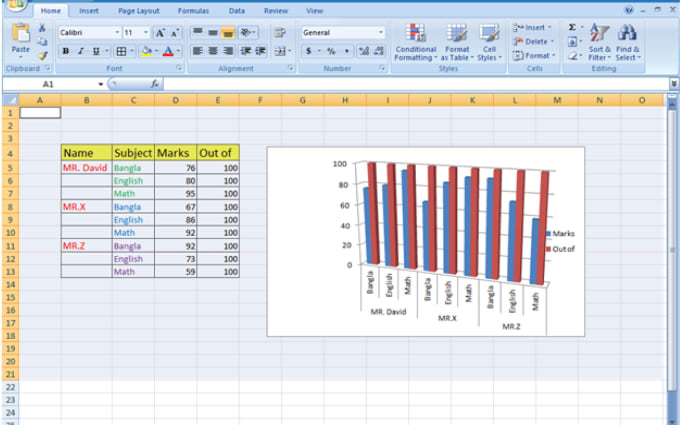Image resolution: width=680 pixels, height=425 pixels.
Task: Toggle Underline formatting
Action: pyautogui.click(x=96, y=51)
